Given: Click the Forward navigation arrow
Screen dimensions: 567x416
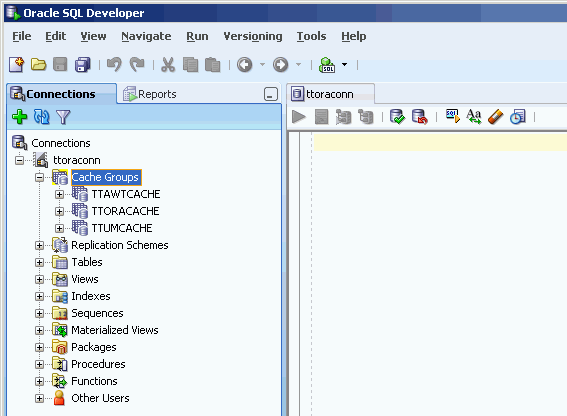Looking at the screenshot, I should pos(281,65).
